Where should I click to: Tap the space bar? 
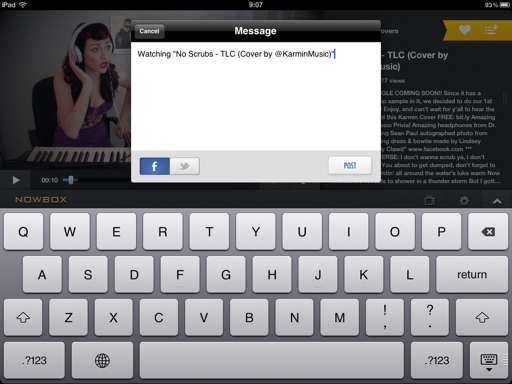point(272,360)
